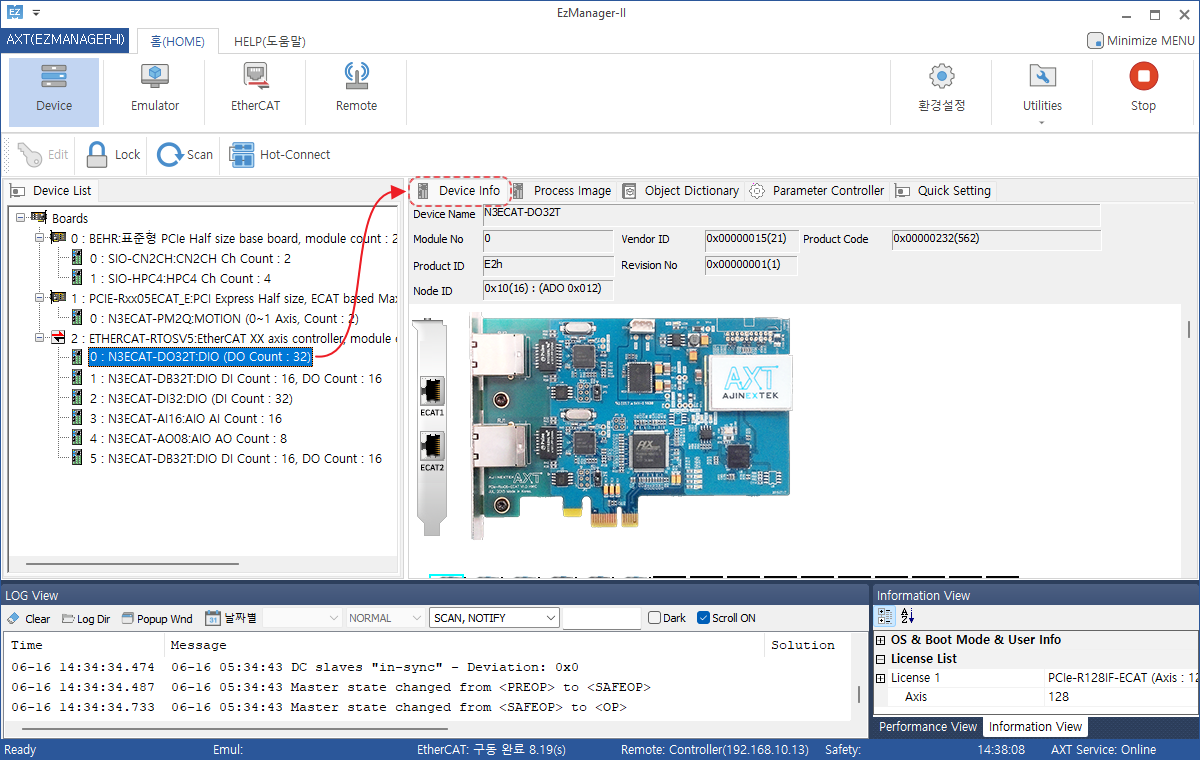Collapse the 1 : PCIE-Rxx05ECAT_E board node
The height and width of the screenshot is (760, 1200).
pos(39,298)
